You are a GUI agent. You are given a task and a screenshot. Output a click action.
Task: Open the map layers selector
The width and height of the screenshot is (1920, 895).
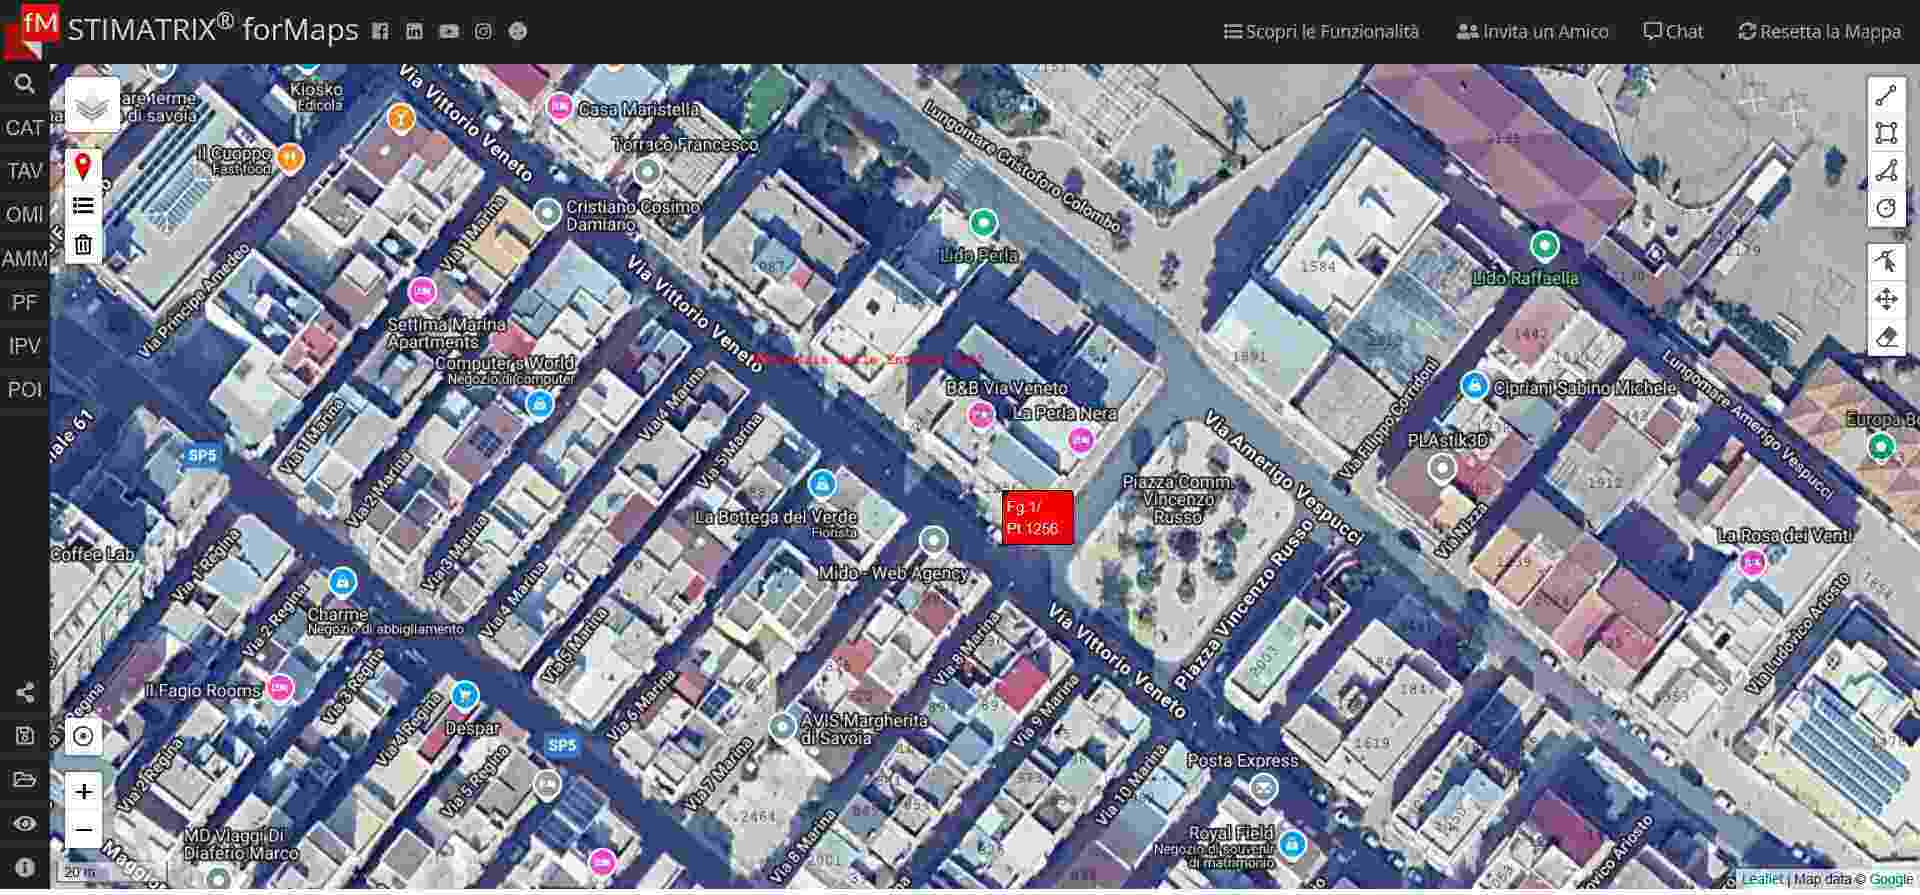point(92,106)
